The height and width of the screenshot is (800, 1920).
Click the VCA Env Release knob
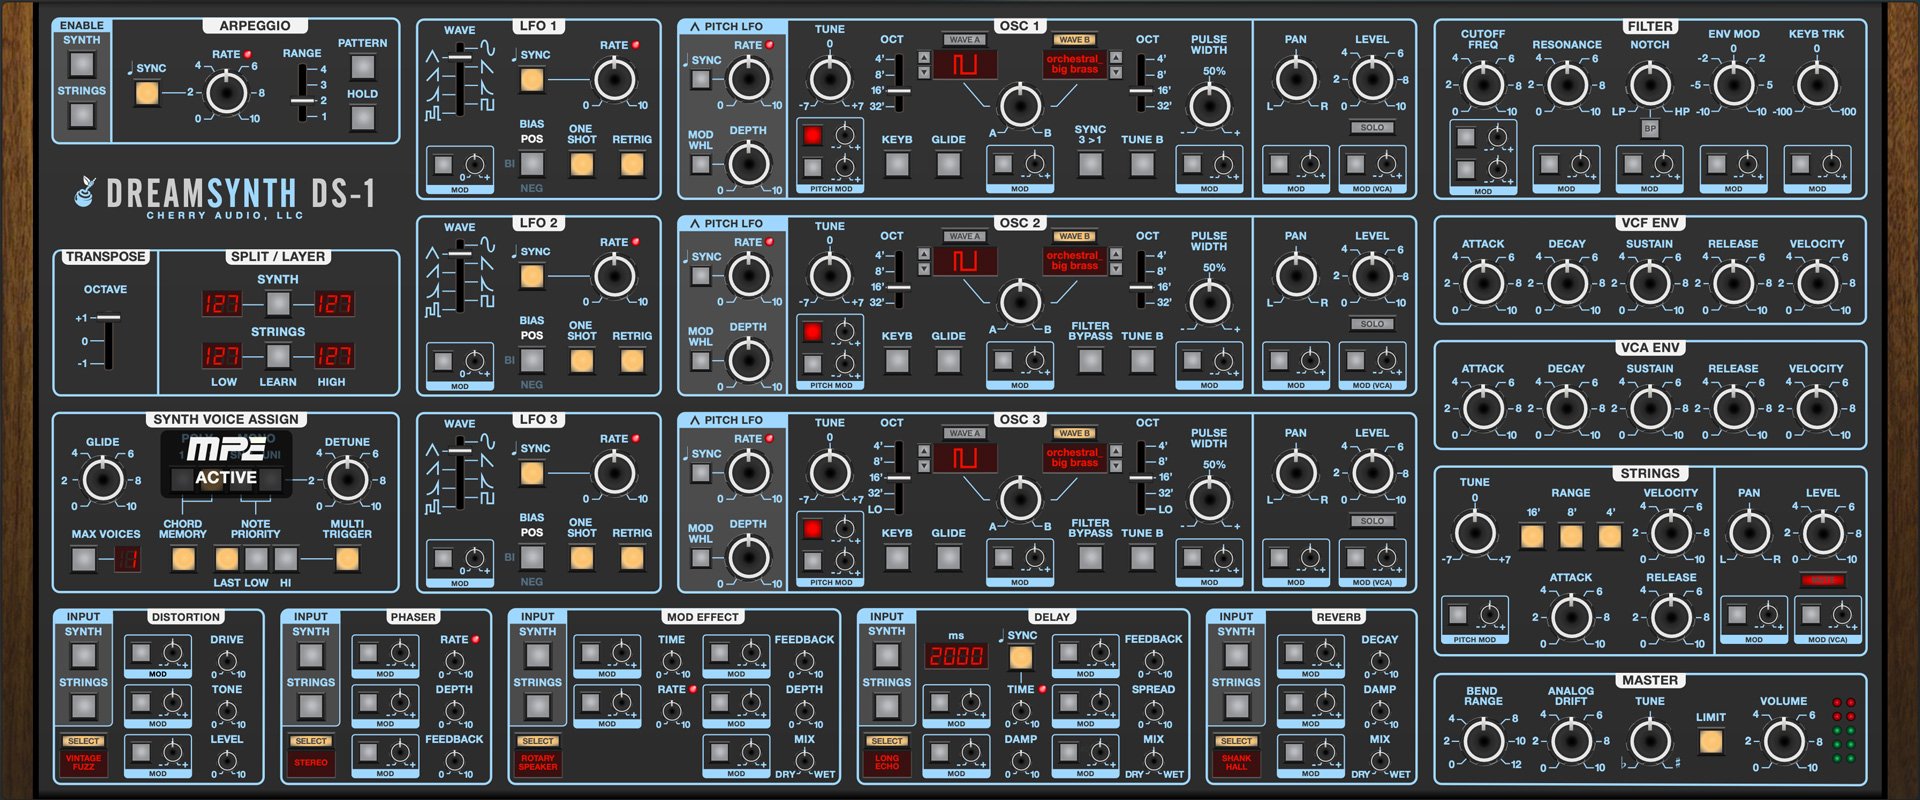click(1733, 409)
